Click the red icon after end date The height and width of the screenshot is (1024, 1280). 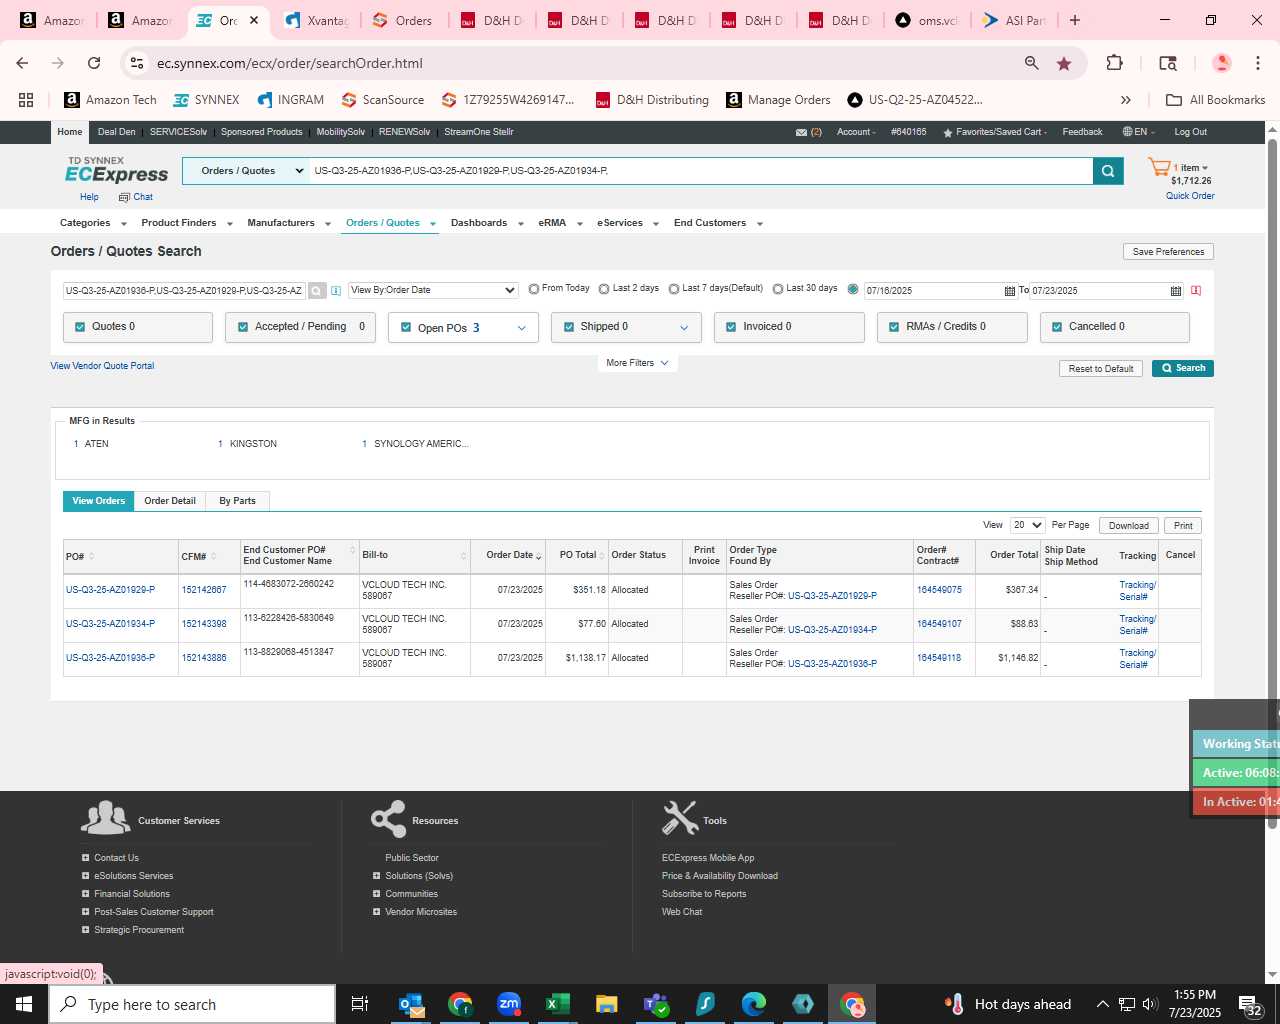1196,291
